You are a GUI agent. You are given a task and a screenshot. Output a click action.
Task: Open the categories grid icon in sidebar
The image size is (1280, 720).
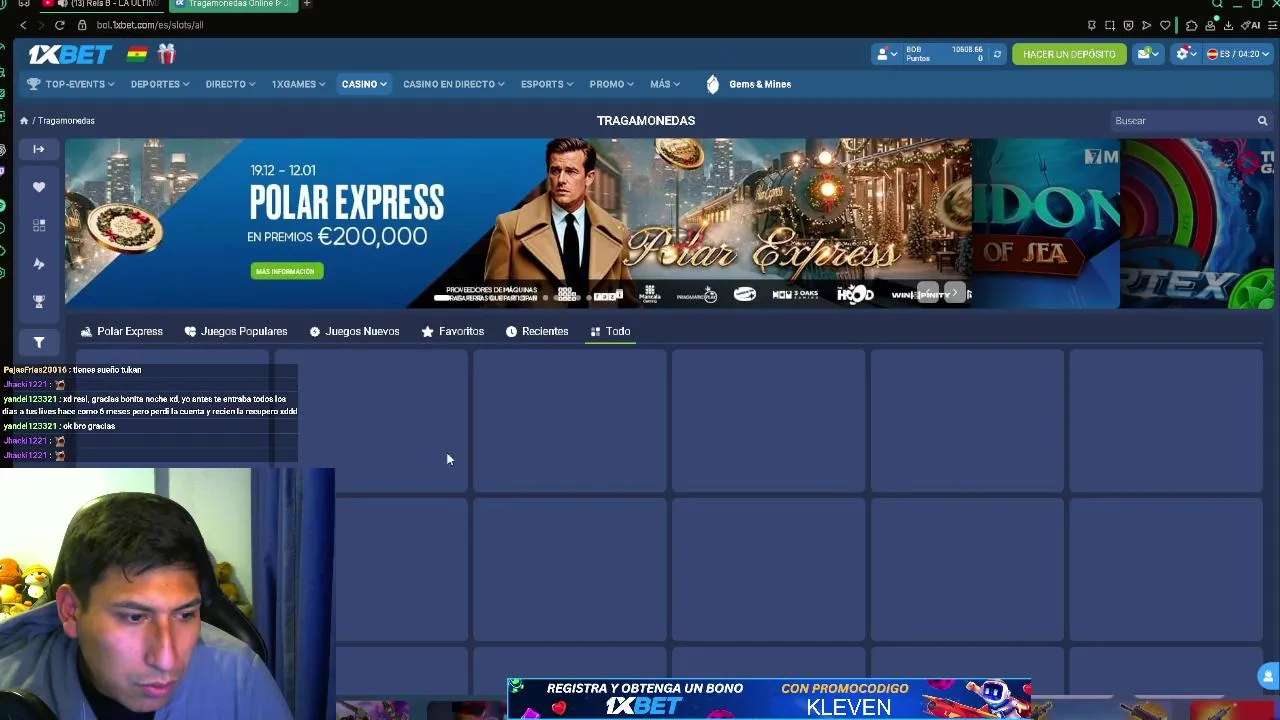pos(39,225)
